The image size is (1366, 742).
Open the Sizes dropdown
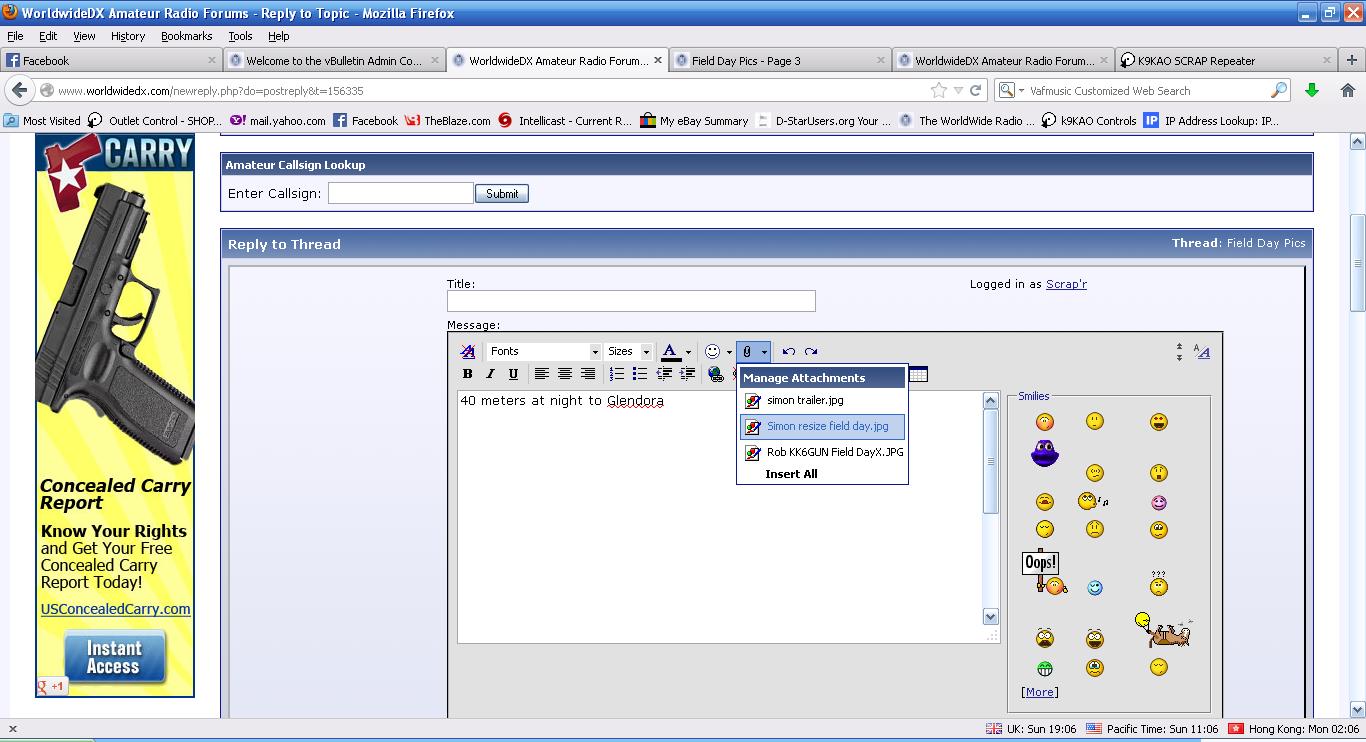tap(629, 352)
